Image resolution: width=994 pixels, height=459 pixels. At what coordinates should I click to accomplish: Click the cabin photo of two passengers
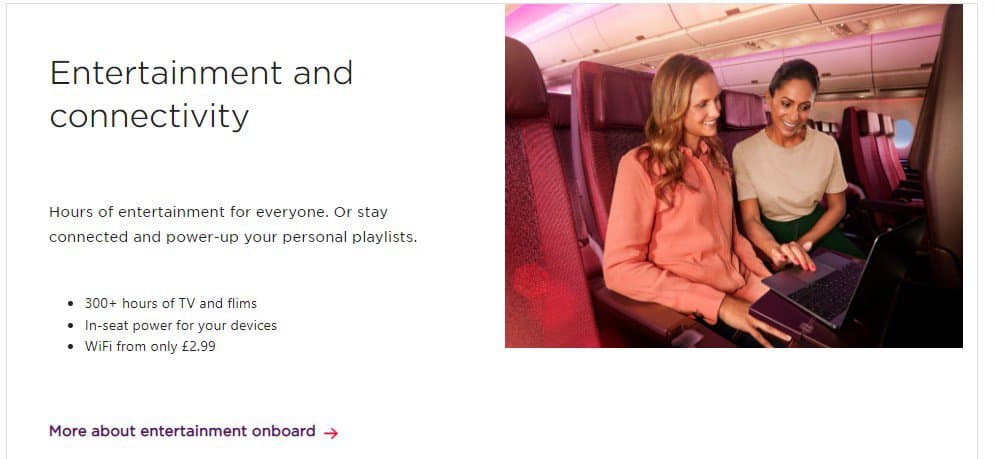[733, 176]
